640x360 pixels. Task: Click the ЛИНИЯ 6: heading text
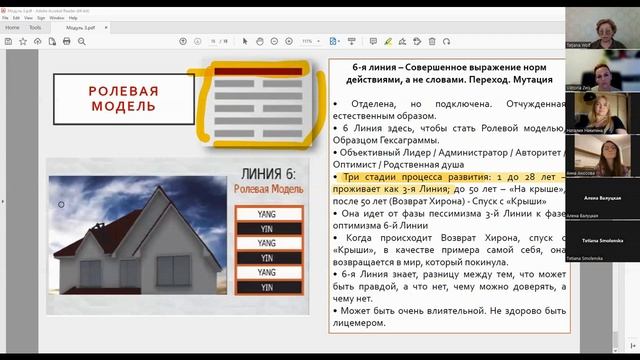click(x=268, y=174)
